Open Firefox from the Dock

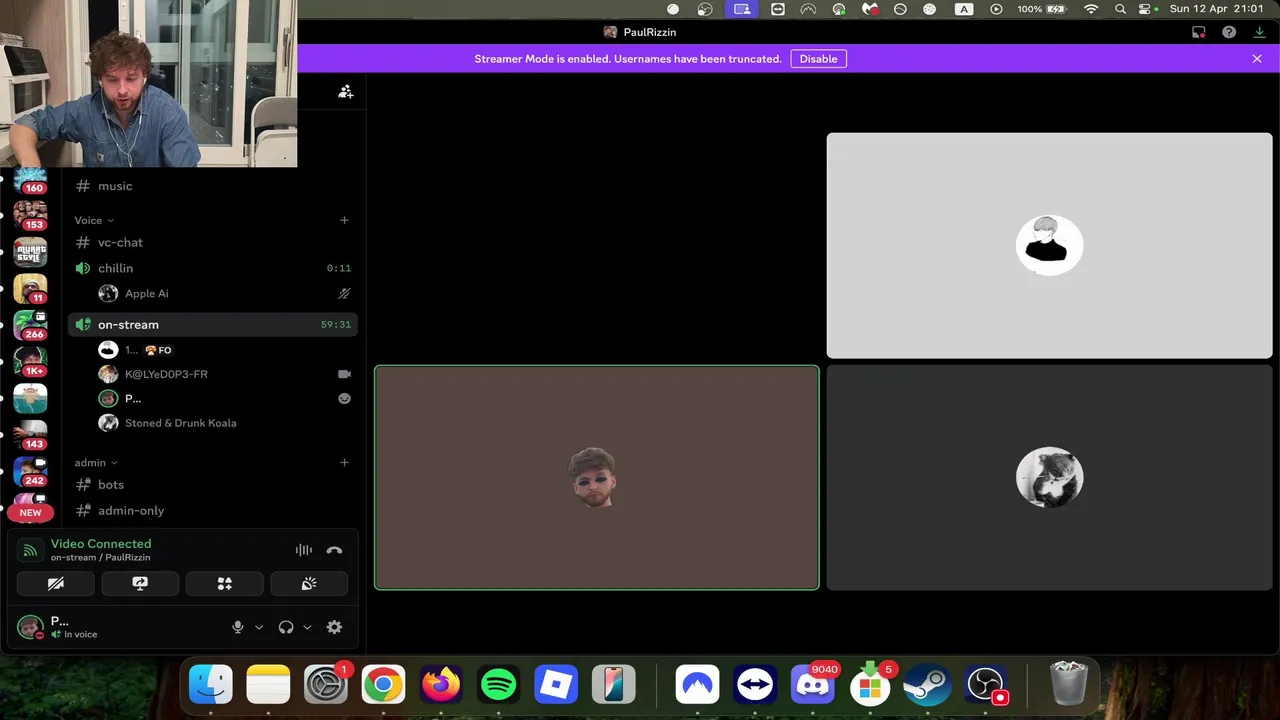tap(441, 685)
